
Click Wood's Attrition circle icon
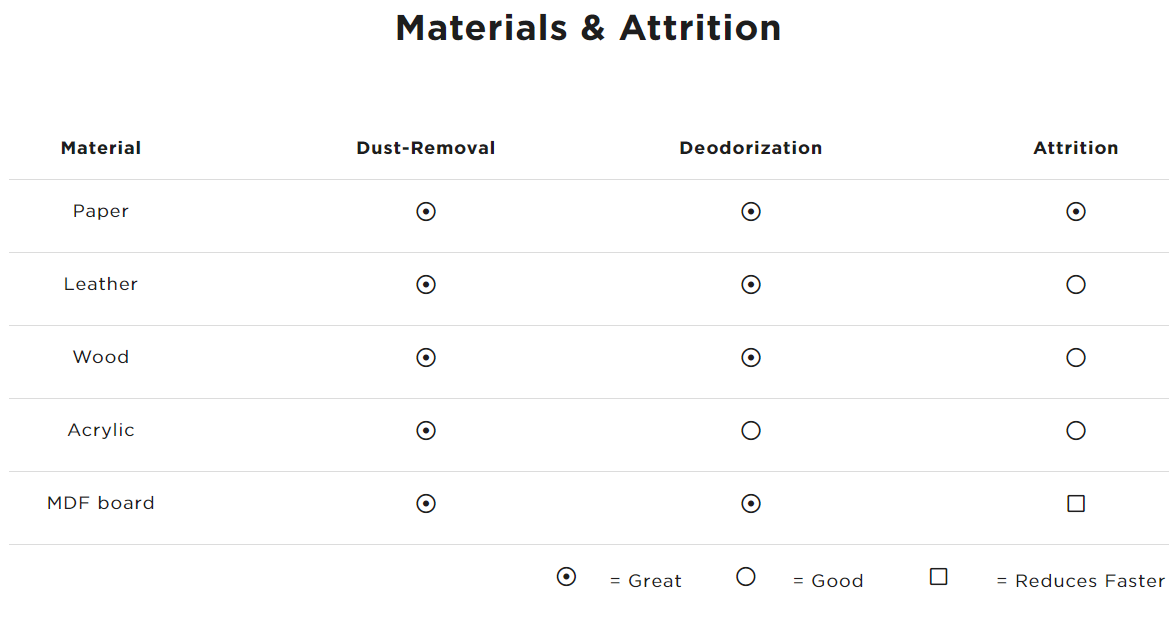click(1076, 358)
